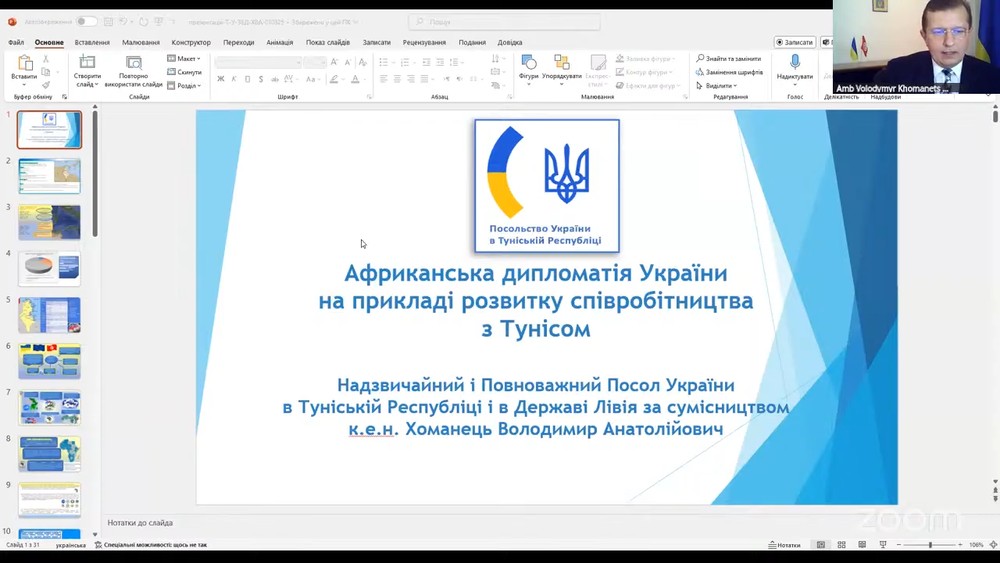
Task: Click Fit slide to window icon
Action: pos(993,545)
